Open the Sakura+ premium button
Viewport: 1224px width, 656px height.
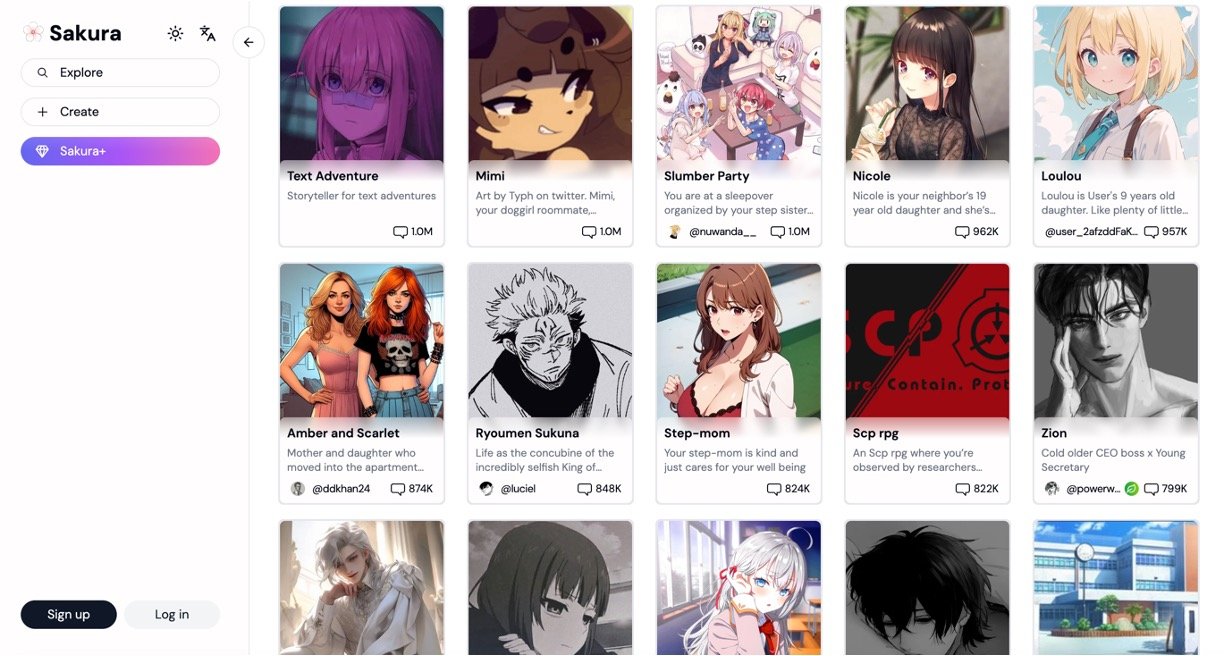120,151
